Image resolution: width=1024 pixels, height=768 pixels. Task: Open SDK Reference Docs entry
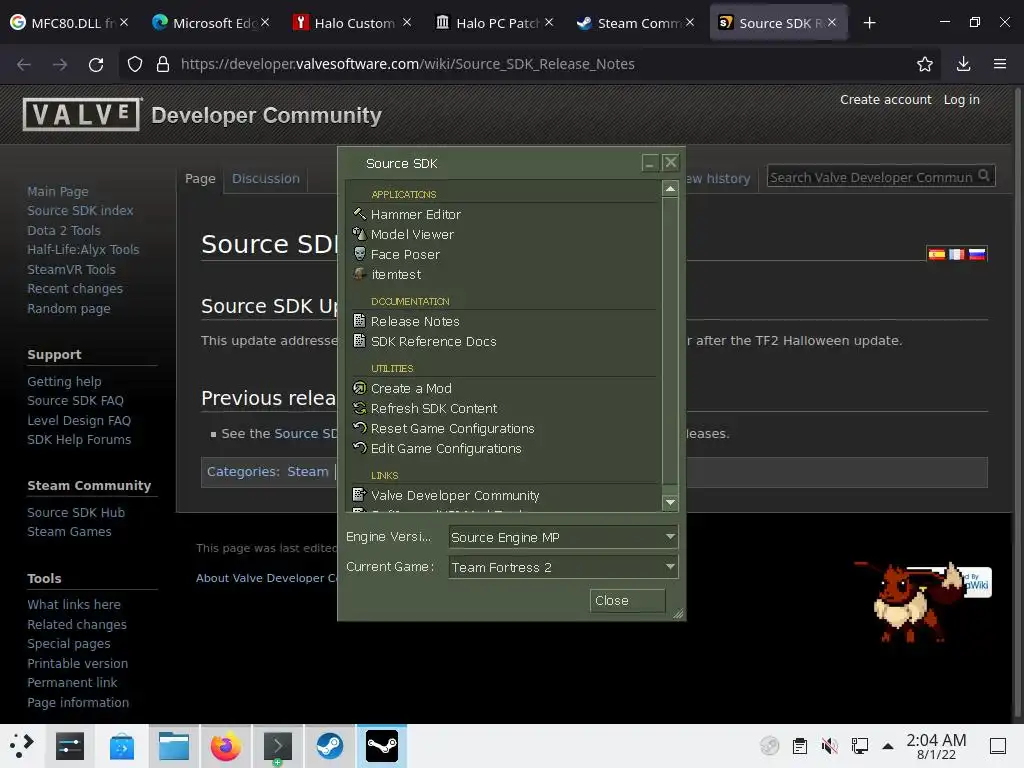[433, 342]
